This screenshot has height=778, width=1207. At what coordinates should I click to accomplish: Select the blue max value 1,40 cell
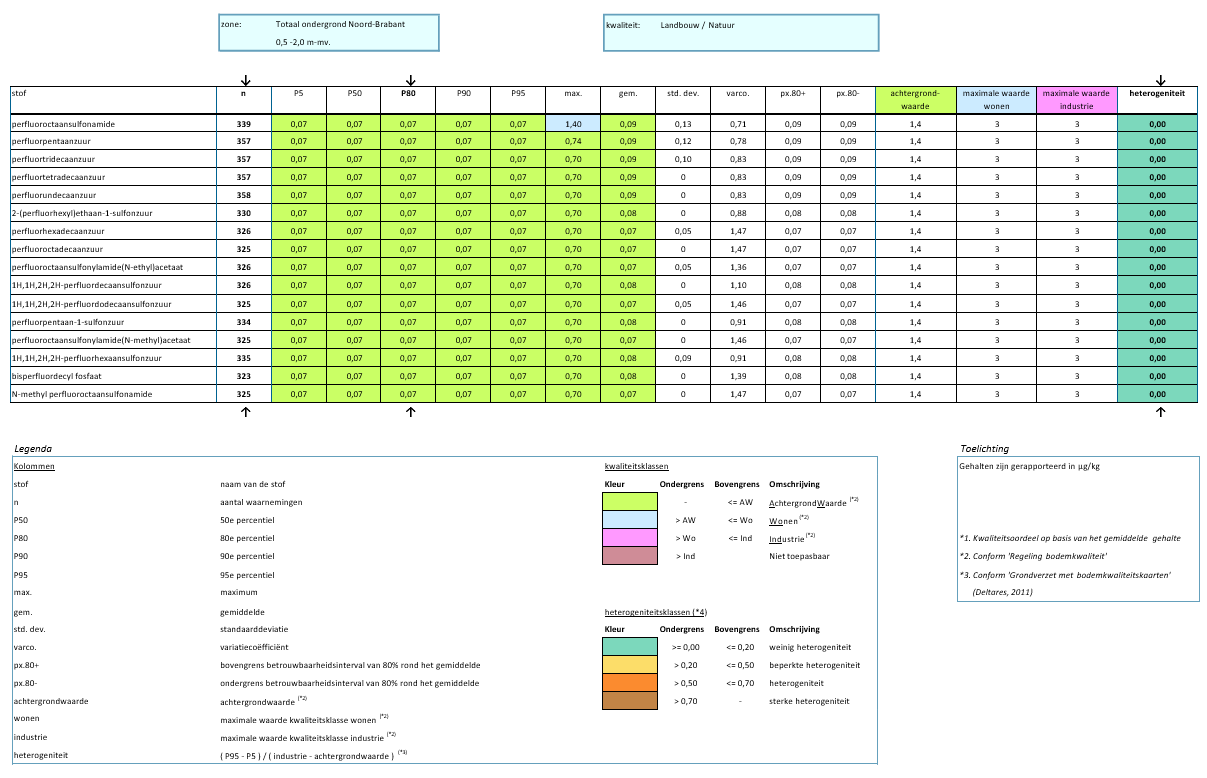point(573,123)
